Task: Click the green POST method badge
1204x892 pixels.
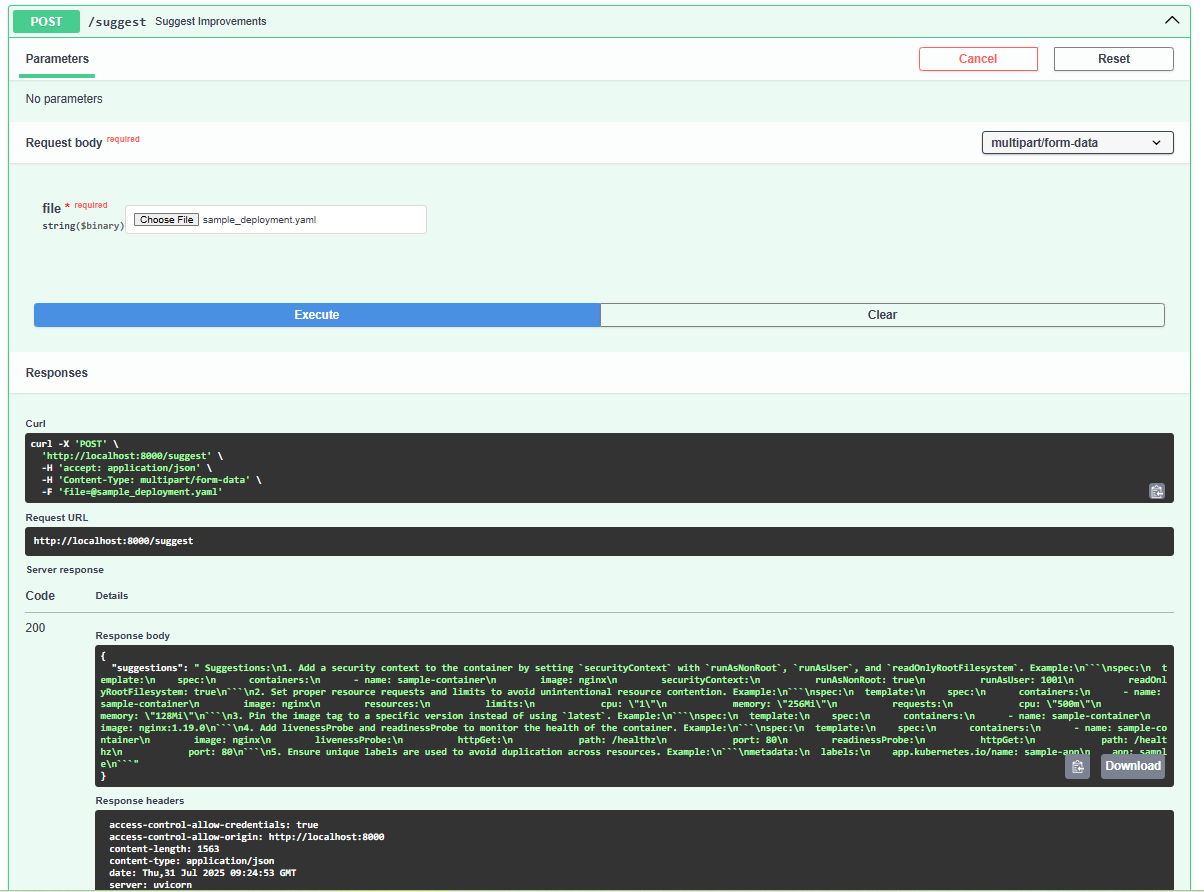Action: (46, 21)
